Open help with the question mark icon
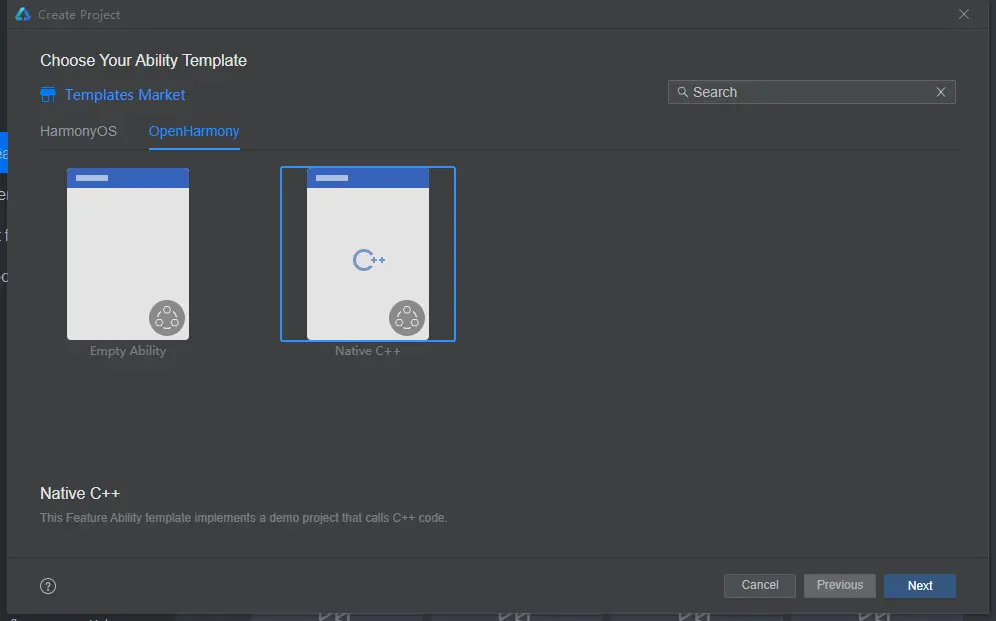 [48, 586]
